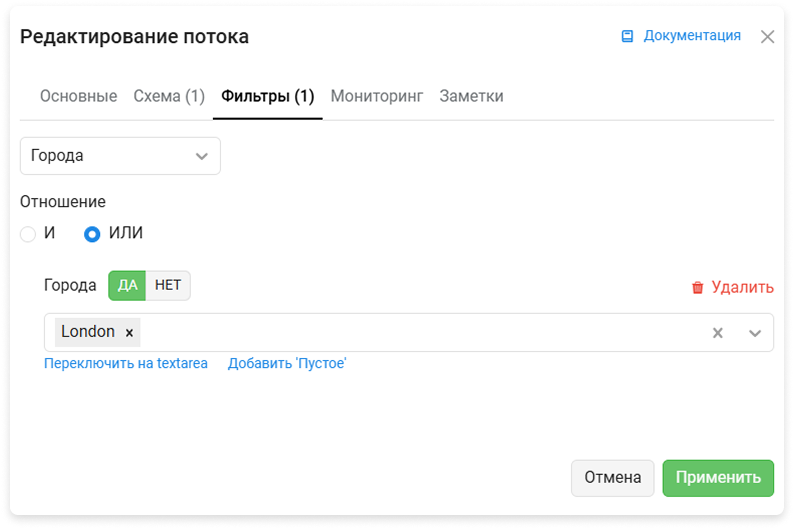Image resolution: width=794 pixels, height=529 pixels.
Task: Open the Заметки tab
Action: tap(471, 96)
